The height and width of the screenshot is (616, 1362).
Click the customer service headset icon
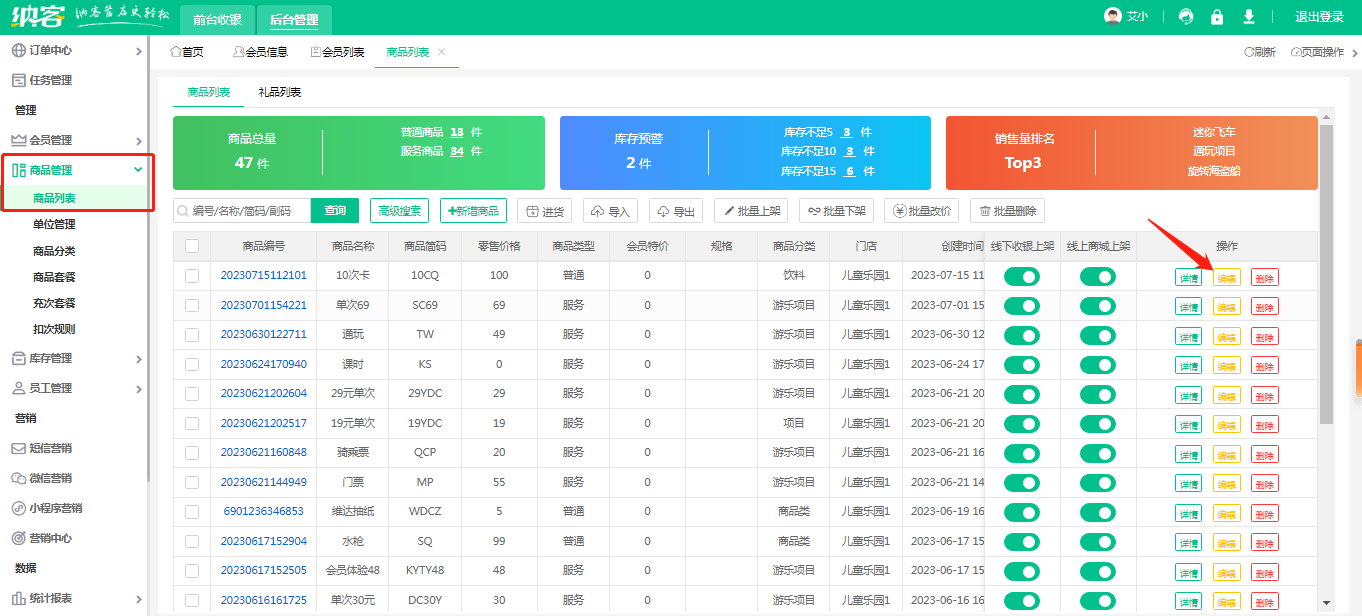coord(1186,17)
